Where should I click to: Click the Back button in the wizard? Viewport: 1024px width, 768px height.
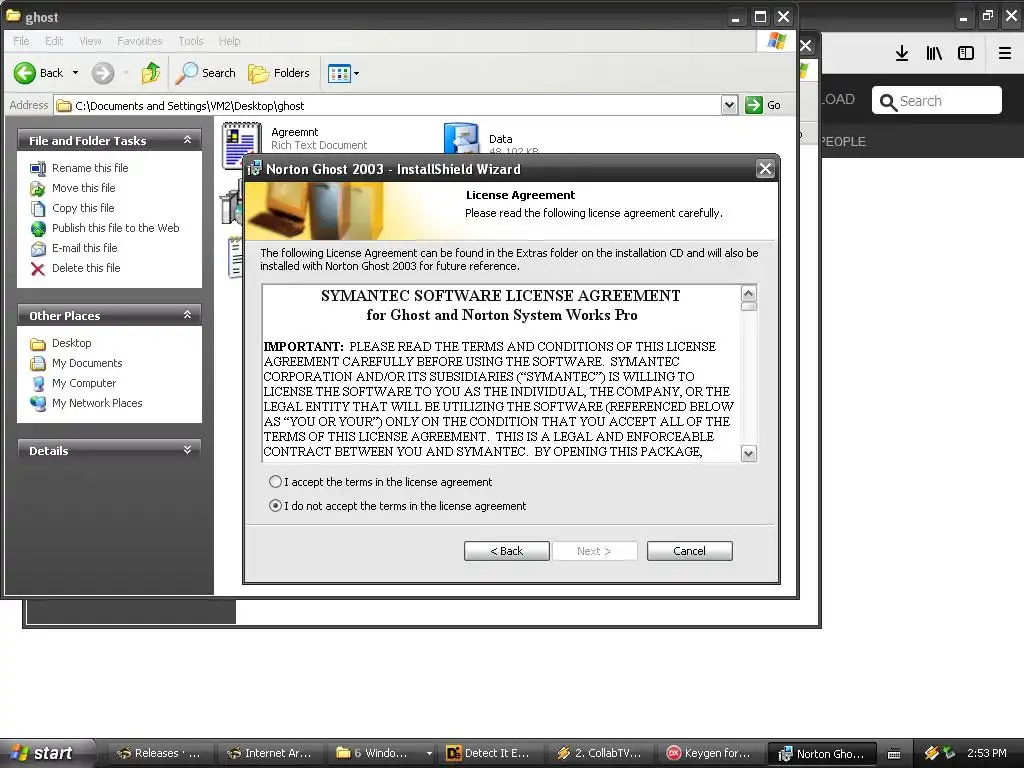coord(507,551)
